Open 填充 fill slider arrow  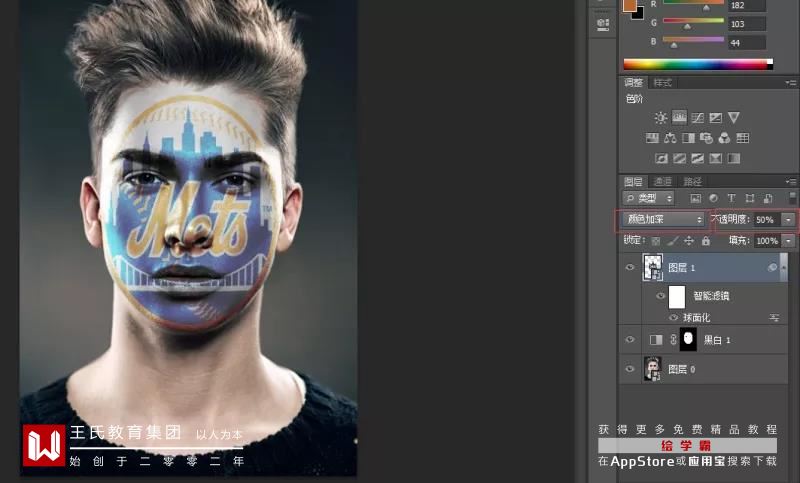(x=789, y=241)
